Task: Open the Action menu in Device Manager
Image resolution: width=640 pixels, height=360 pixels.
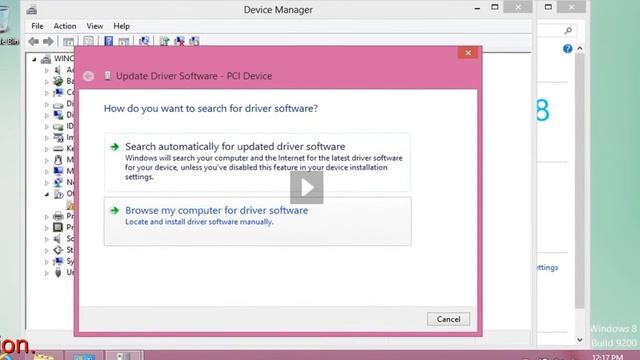Action: [x=65, y=26]
